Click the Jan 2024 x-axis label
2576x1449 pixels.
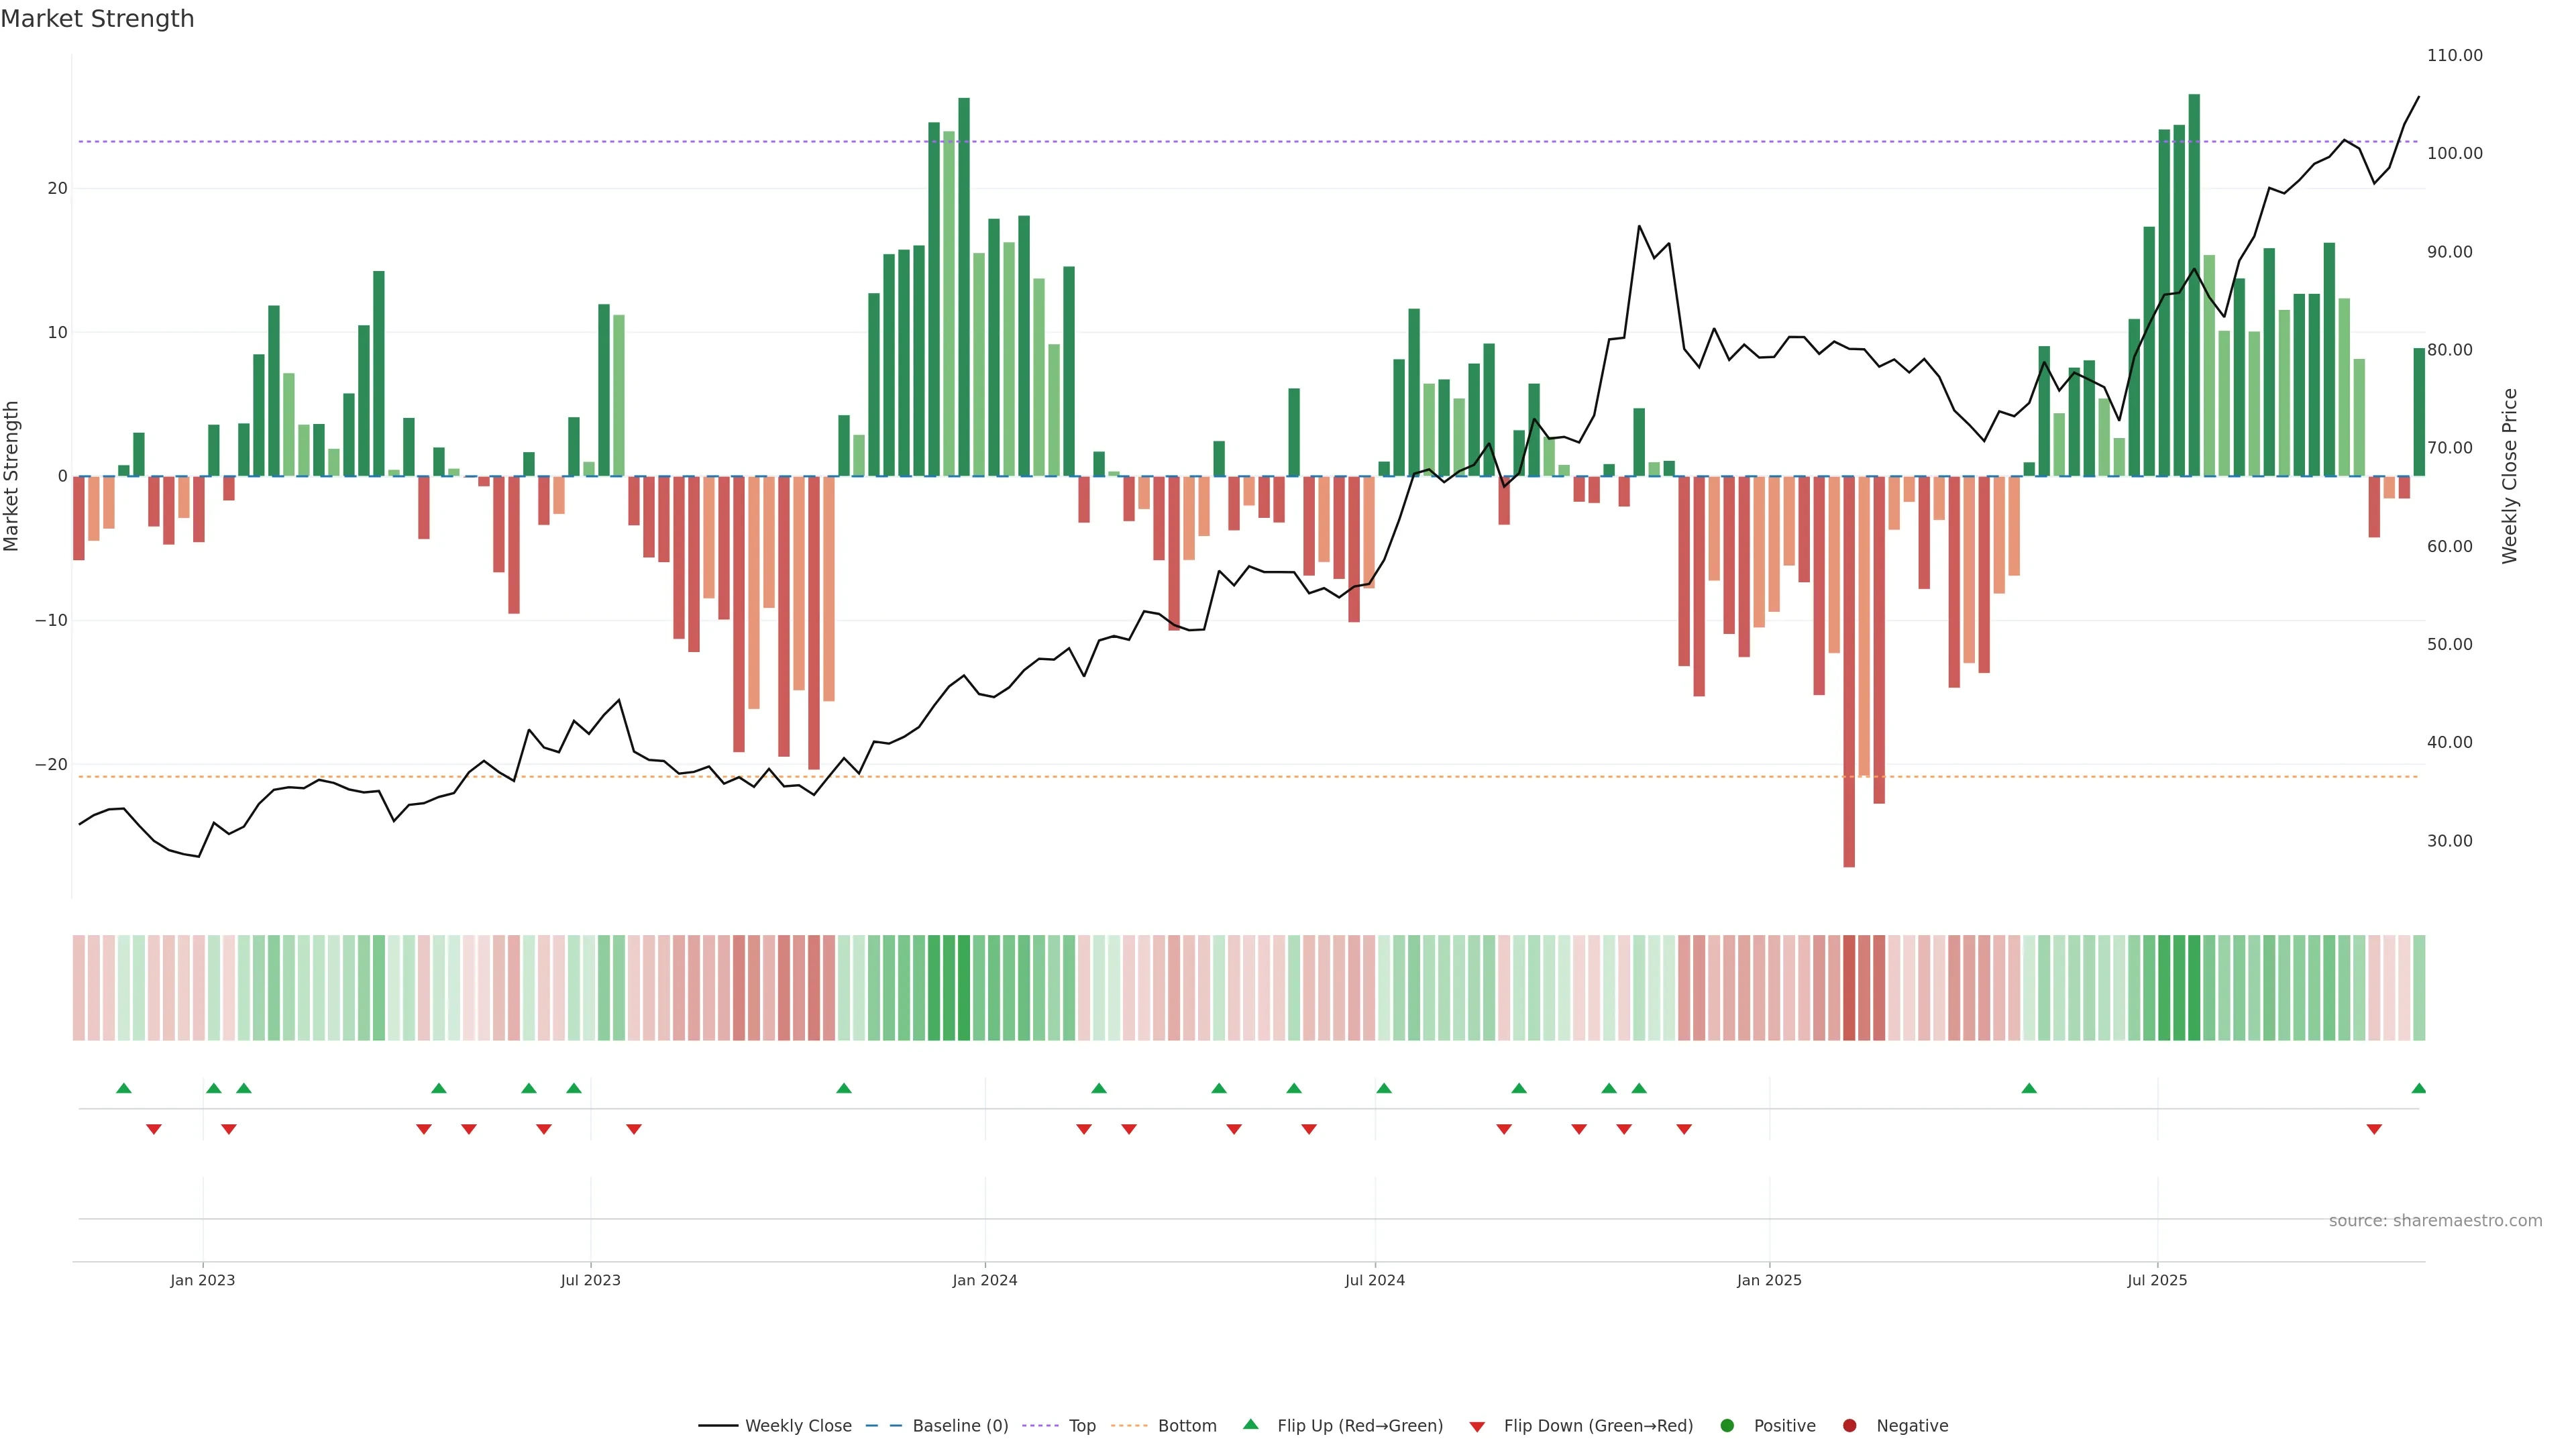984,1280
